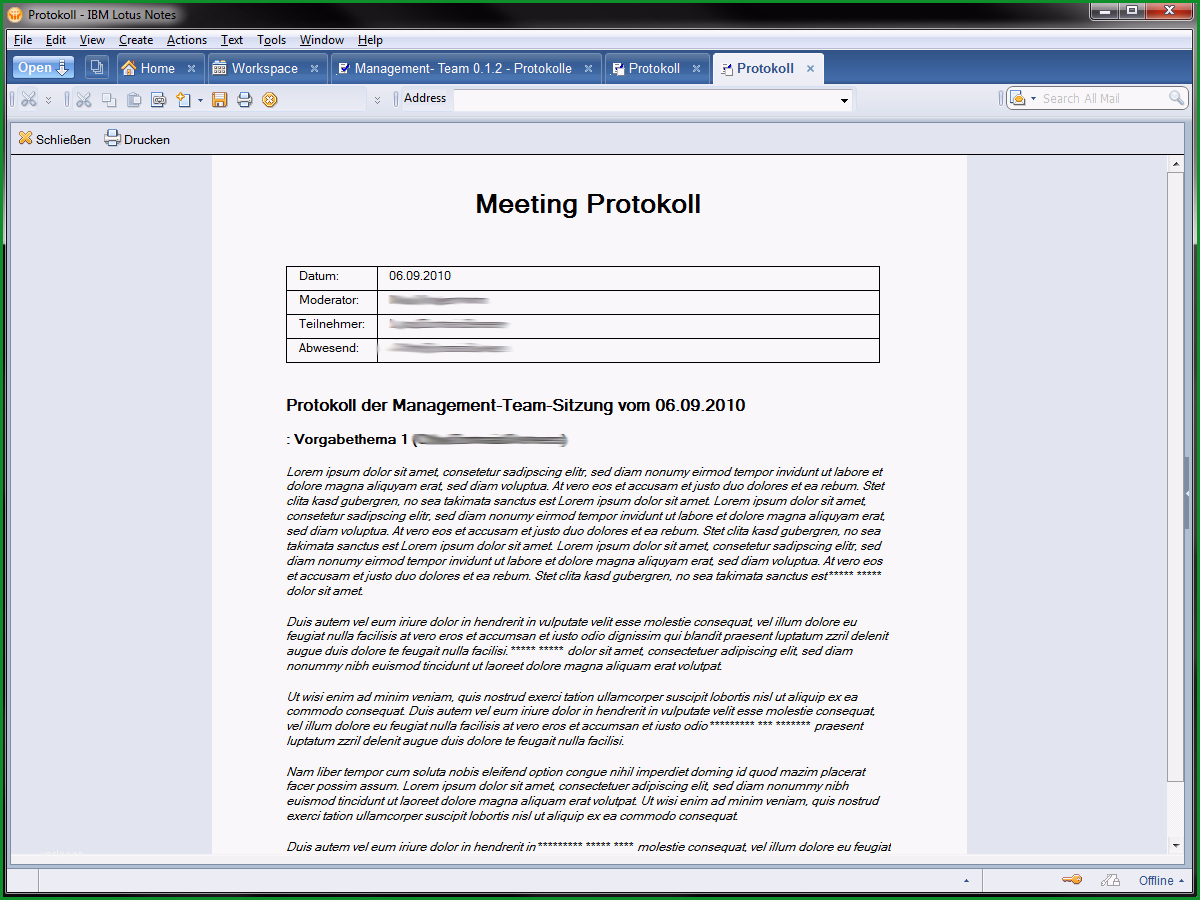Image resolution: width=1200 pixels, height=900 pixels.
Task: Click the Moderator: label cell
Action: (x=331, y=302)
